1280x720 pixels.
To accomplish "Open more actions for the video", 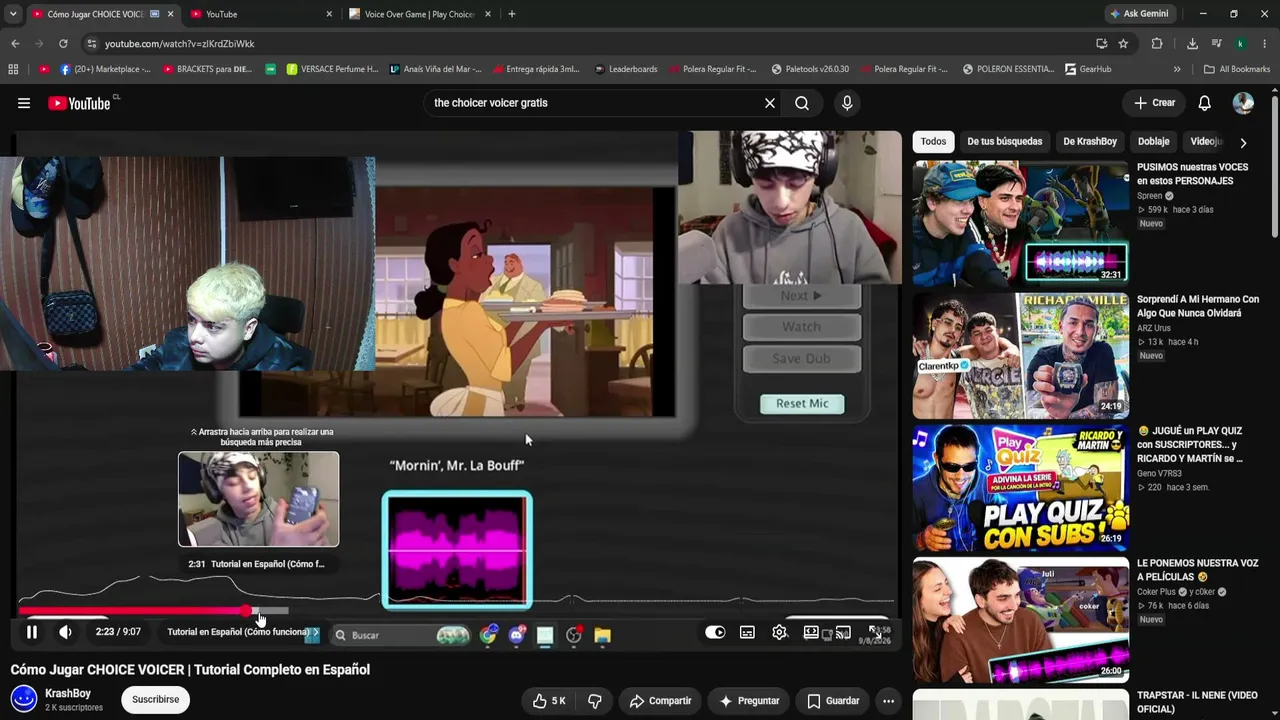I will tap(888, 701).
